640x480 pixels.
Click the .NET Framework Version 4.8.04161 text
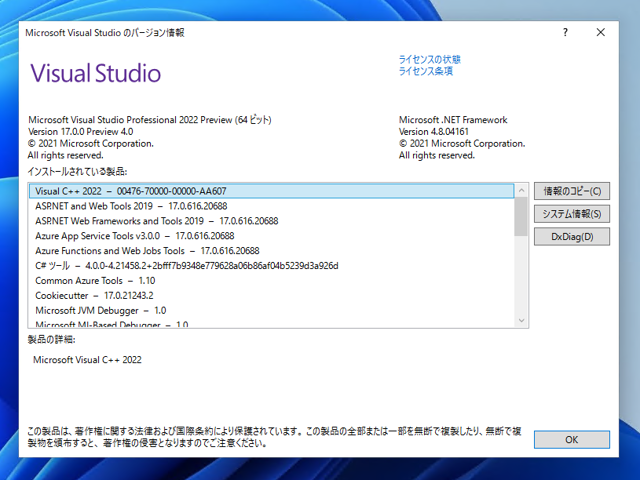(x=433, y=132)
